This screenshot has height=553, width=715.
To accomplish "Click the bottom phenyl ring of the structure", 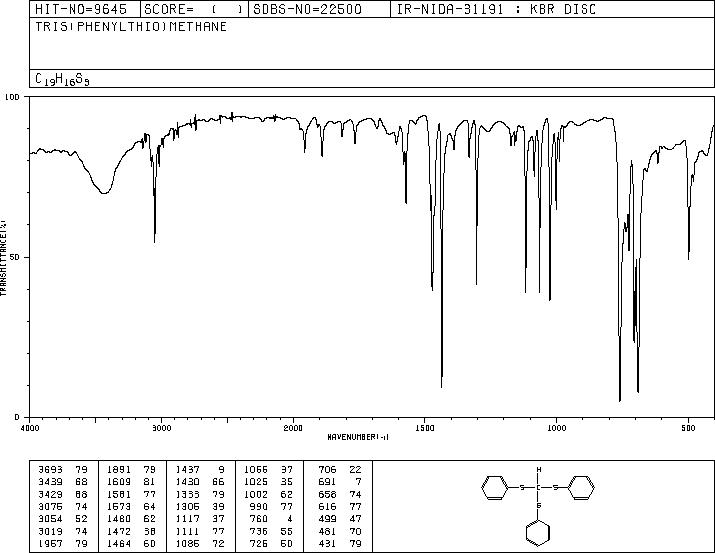I will tap(538, 532).
